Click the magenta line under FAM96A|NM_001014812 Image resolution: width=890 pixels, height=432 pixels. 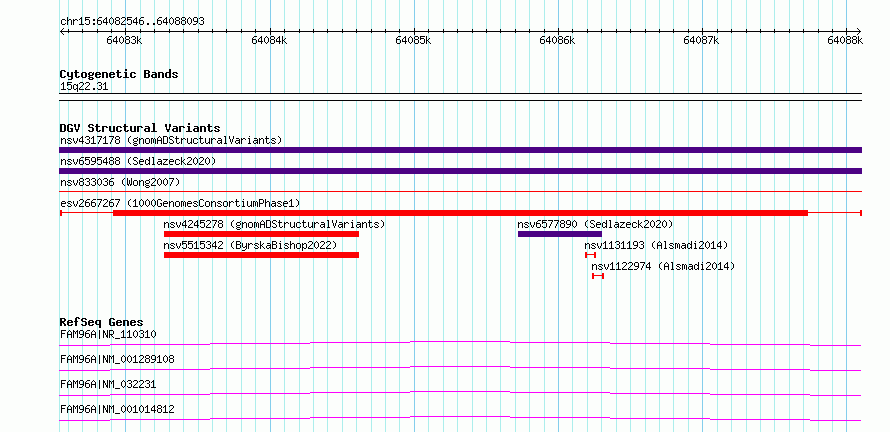460,418
